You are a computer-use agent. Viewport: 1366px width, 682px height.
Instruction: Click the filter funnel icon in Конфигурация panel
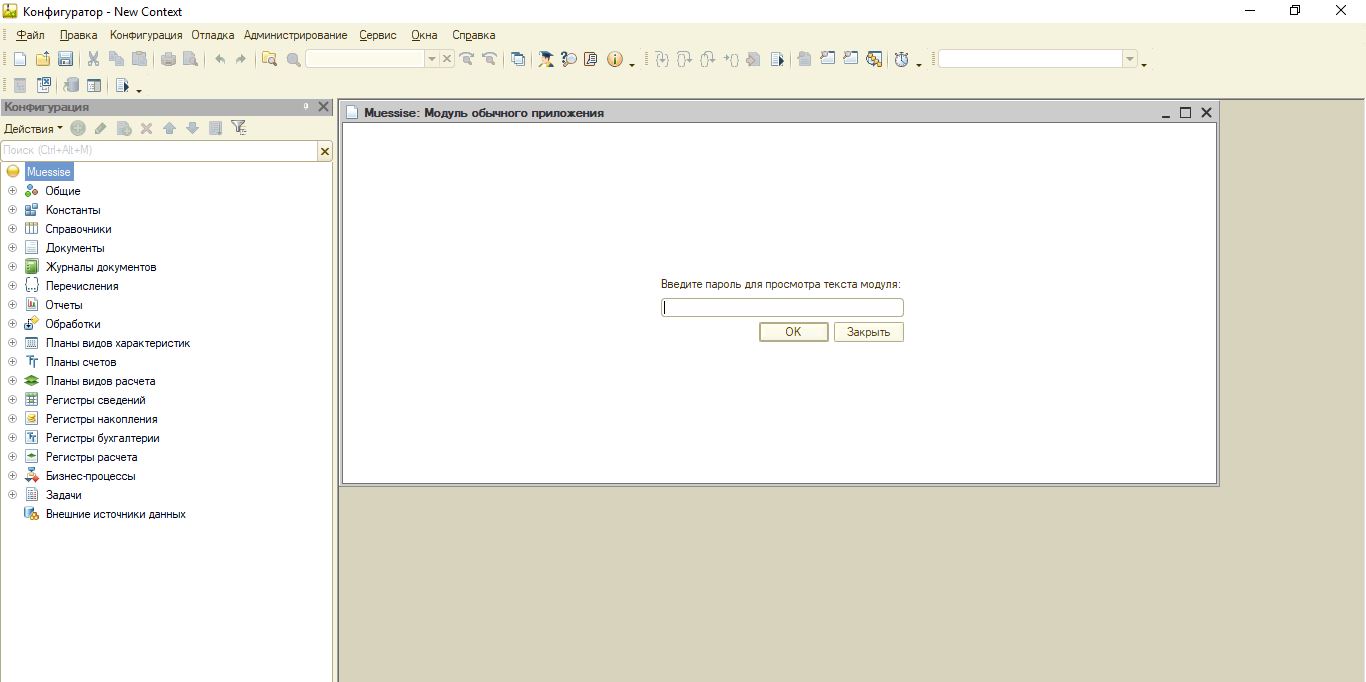coord(238,128)
